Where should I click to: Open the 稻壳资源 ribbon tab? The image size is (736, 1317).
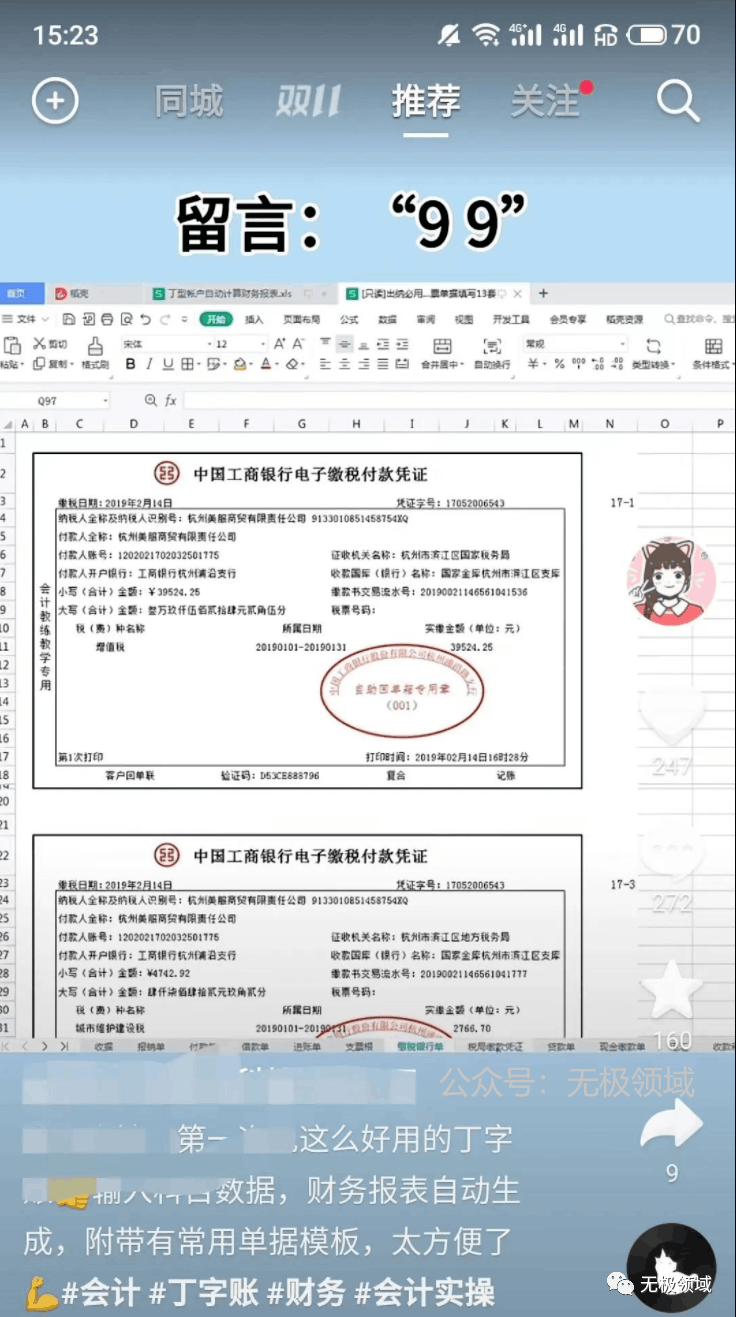[624, 320]
